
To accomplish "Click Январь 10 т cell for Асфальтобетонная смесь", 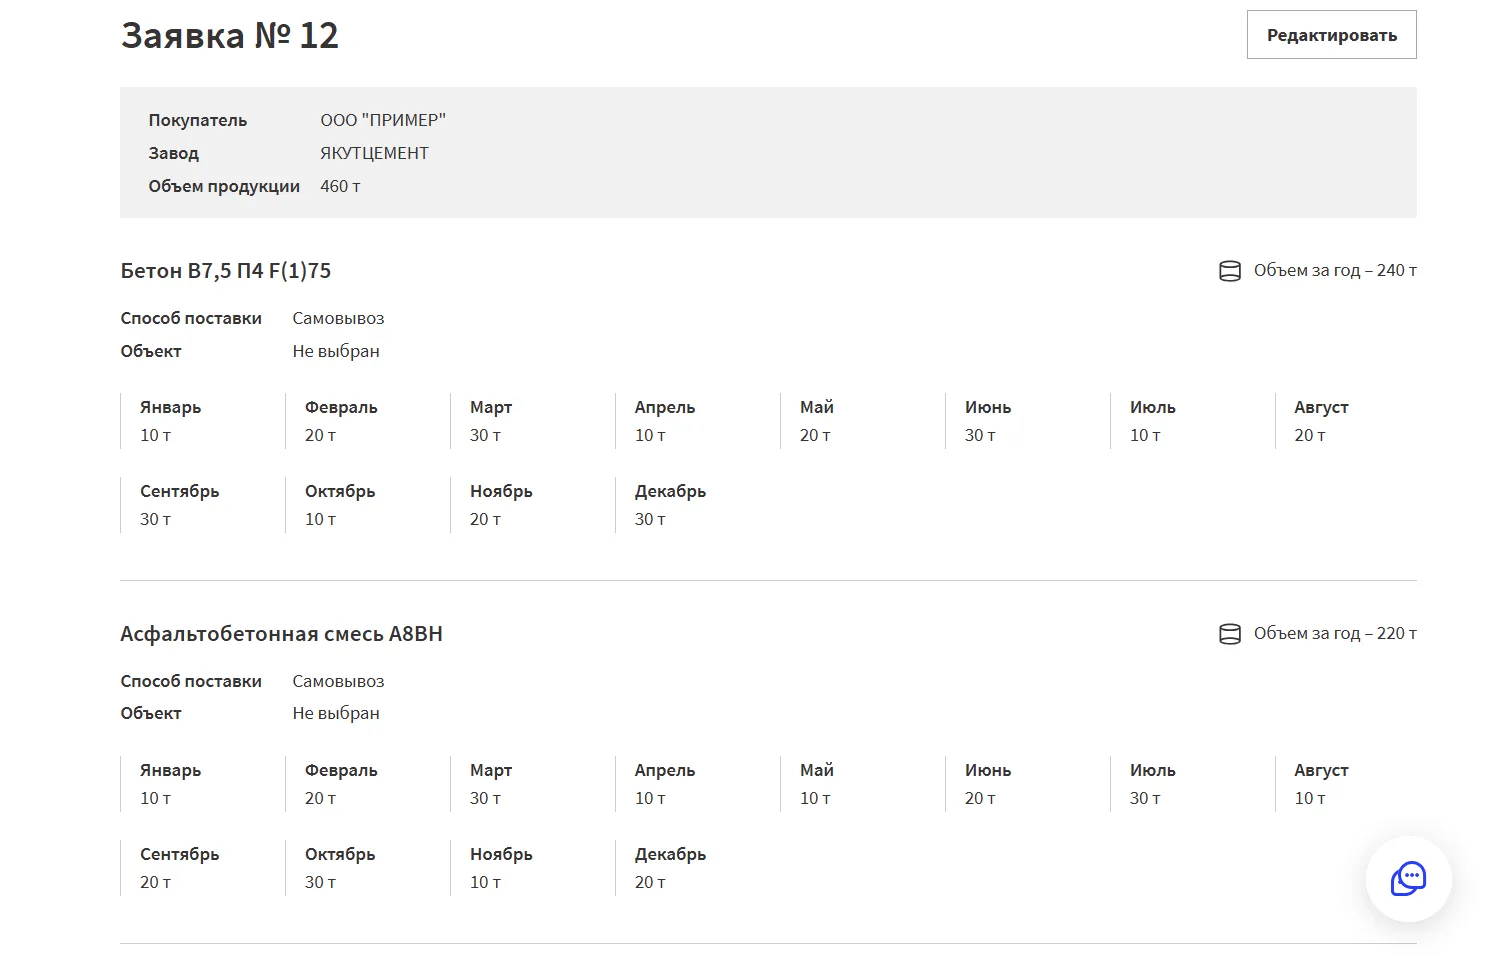I will (x=170, y=784).
